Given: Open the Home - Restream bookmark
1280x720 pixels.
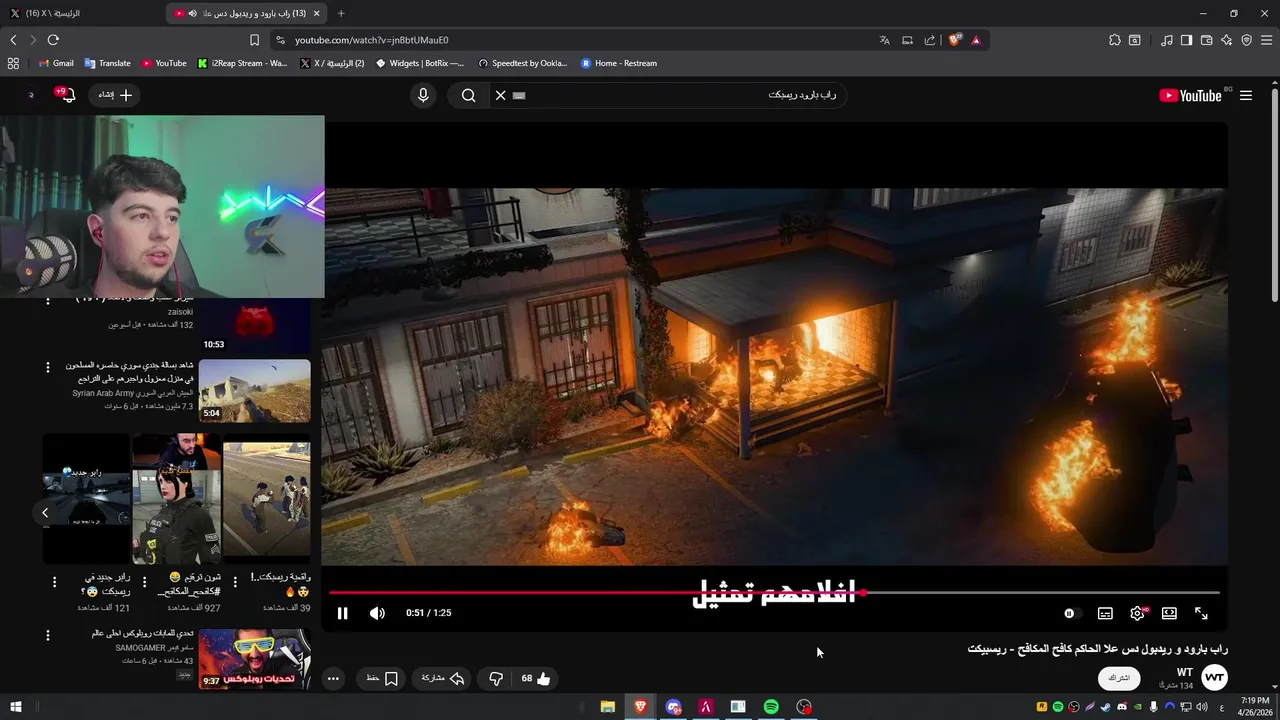Looking at the screenshot, I should click(619, 63).
